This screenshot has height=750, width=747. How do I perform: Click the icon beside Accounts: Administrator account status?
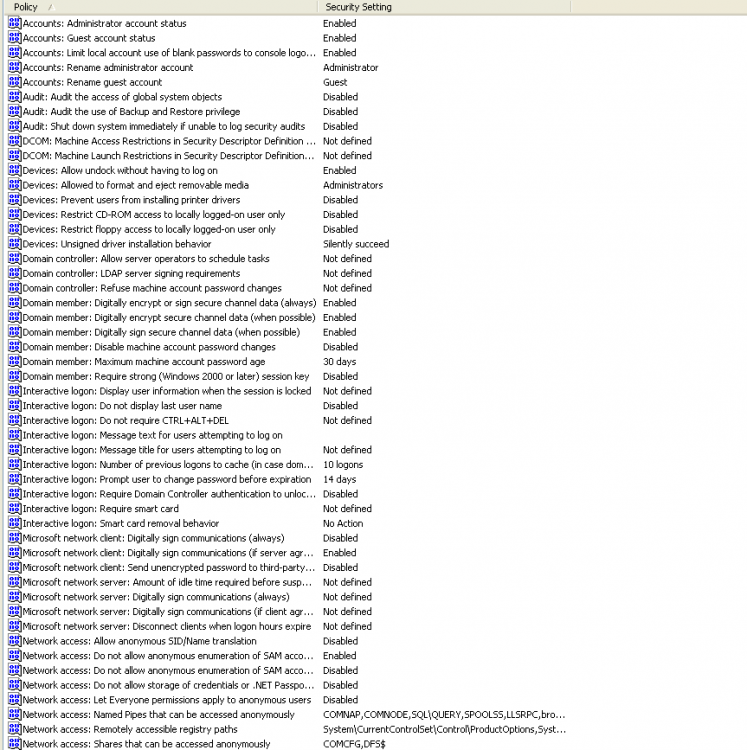point(15,23)
